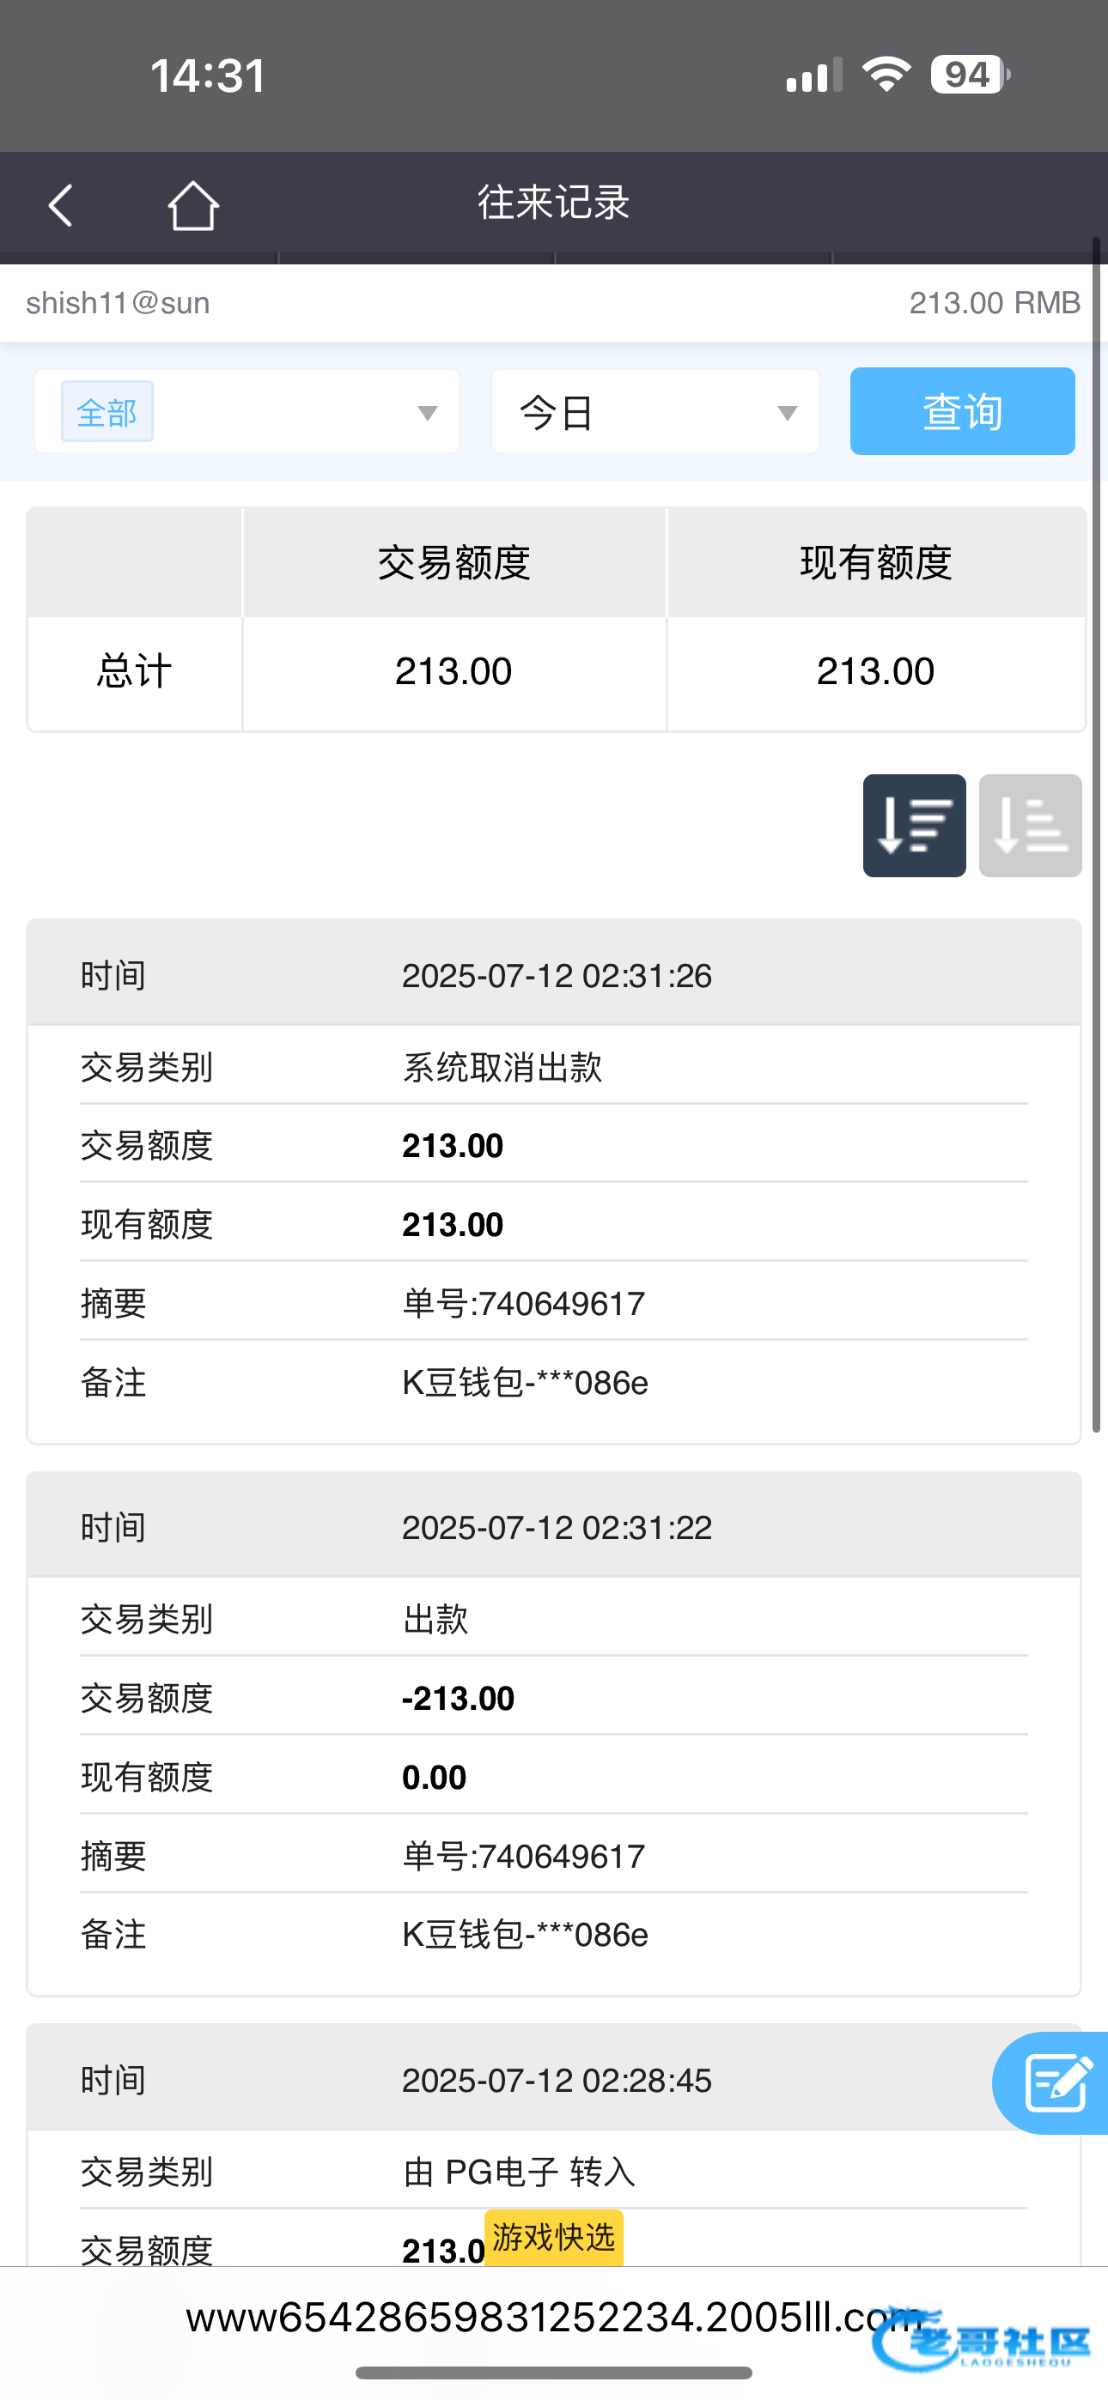1108x2400 pixels.
Task: Switch to ascending sort order icon
Action: tap(1030, 825)
